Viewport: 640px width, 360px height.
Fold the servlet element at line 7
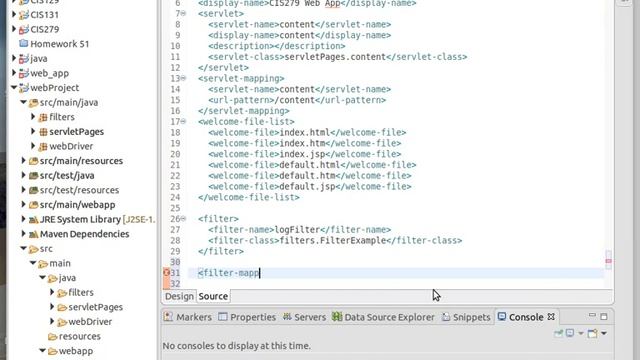(x=183, y=13)
